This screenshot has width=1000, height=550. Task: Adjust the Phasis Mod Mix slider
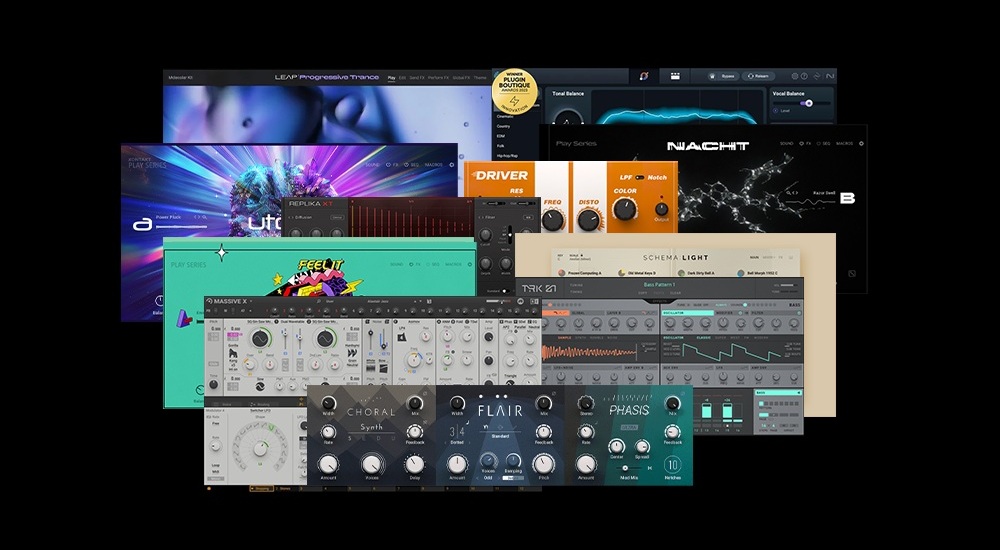pos(628,468)
